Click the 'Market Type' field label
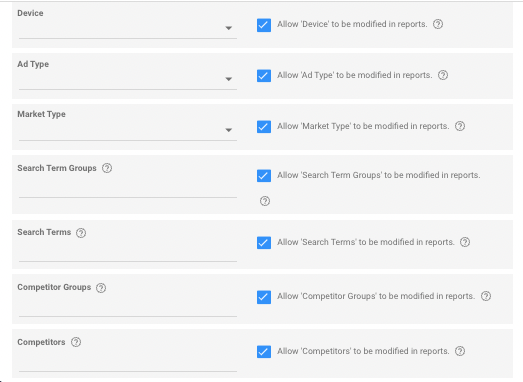The image size is (523, 382). coord(41,114)
